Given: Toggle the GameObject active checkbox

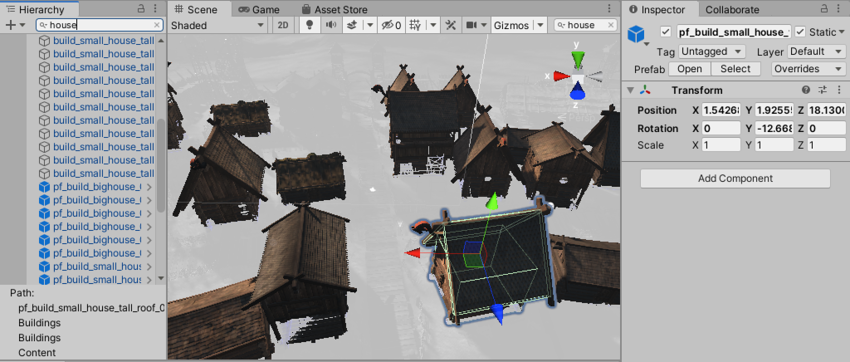Looking at the screenshot, I should [666, 32].
